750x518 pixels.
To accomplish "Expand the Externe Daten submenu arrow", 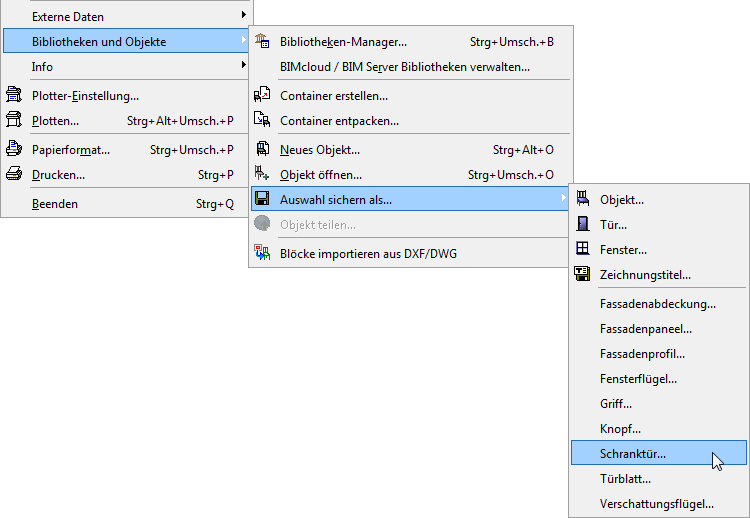I will tap(244, 15).
